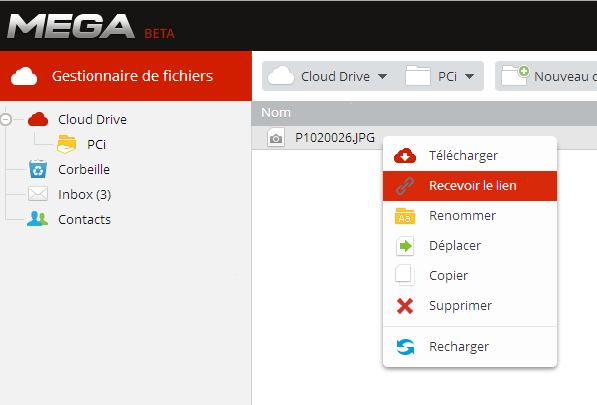Click the chain link icon in menu

tap(405, 186)
